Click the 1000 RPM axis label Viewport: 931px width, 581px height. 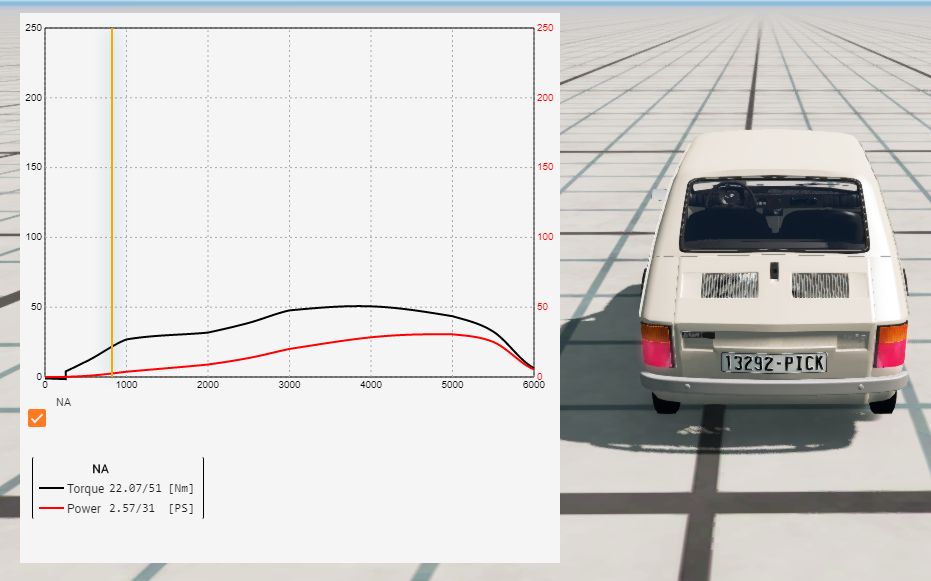126,385
